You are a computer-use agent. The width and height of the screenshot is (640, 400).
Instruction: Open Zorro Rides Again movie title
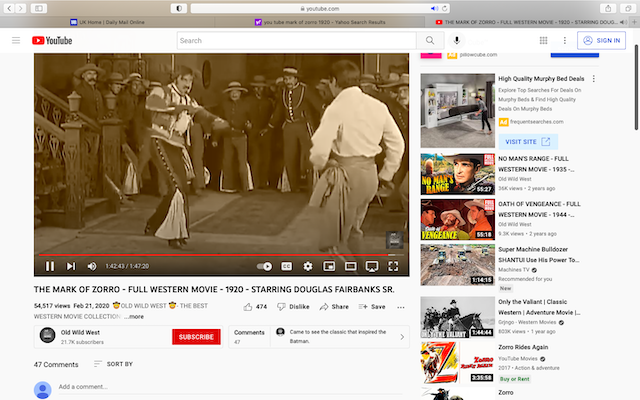(x=523, y=347)
